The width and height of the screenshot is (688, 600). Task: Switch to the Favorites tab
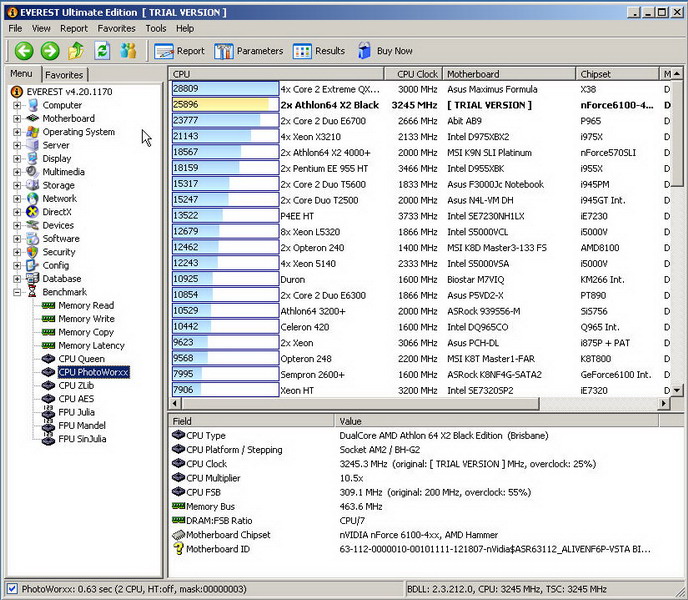pos(64,75)
